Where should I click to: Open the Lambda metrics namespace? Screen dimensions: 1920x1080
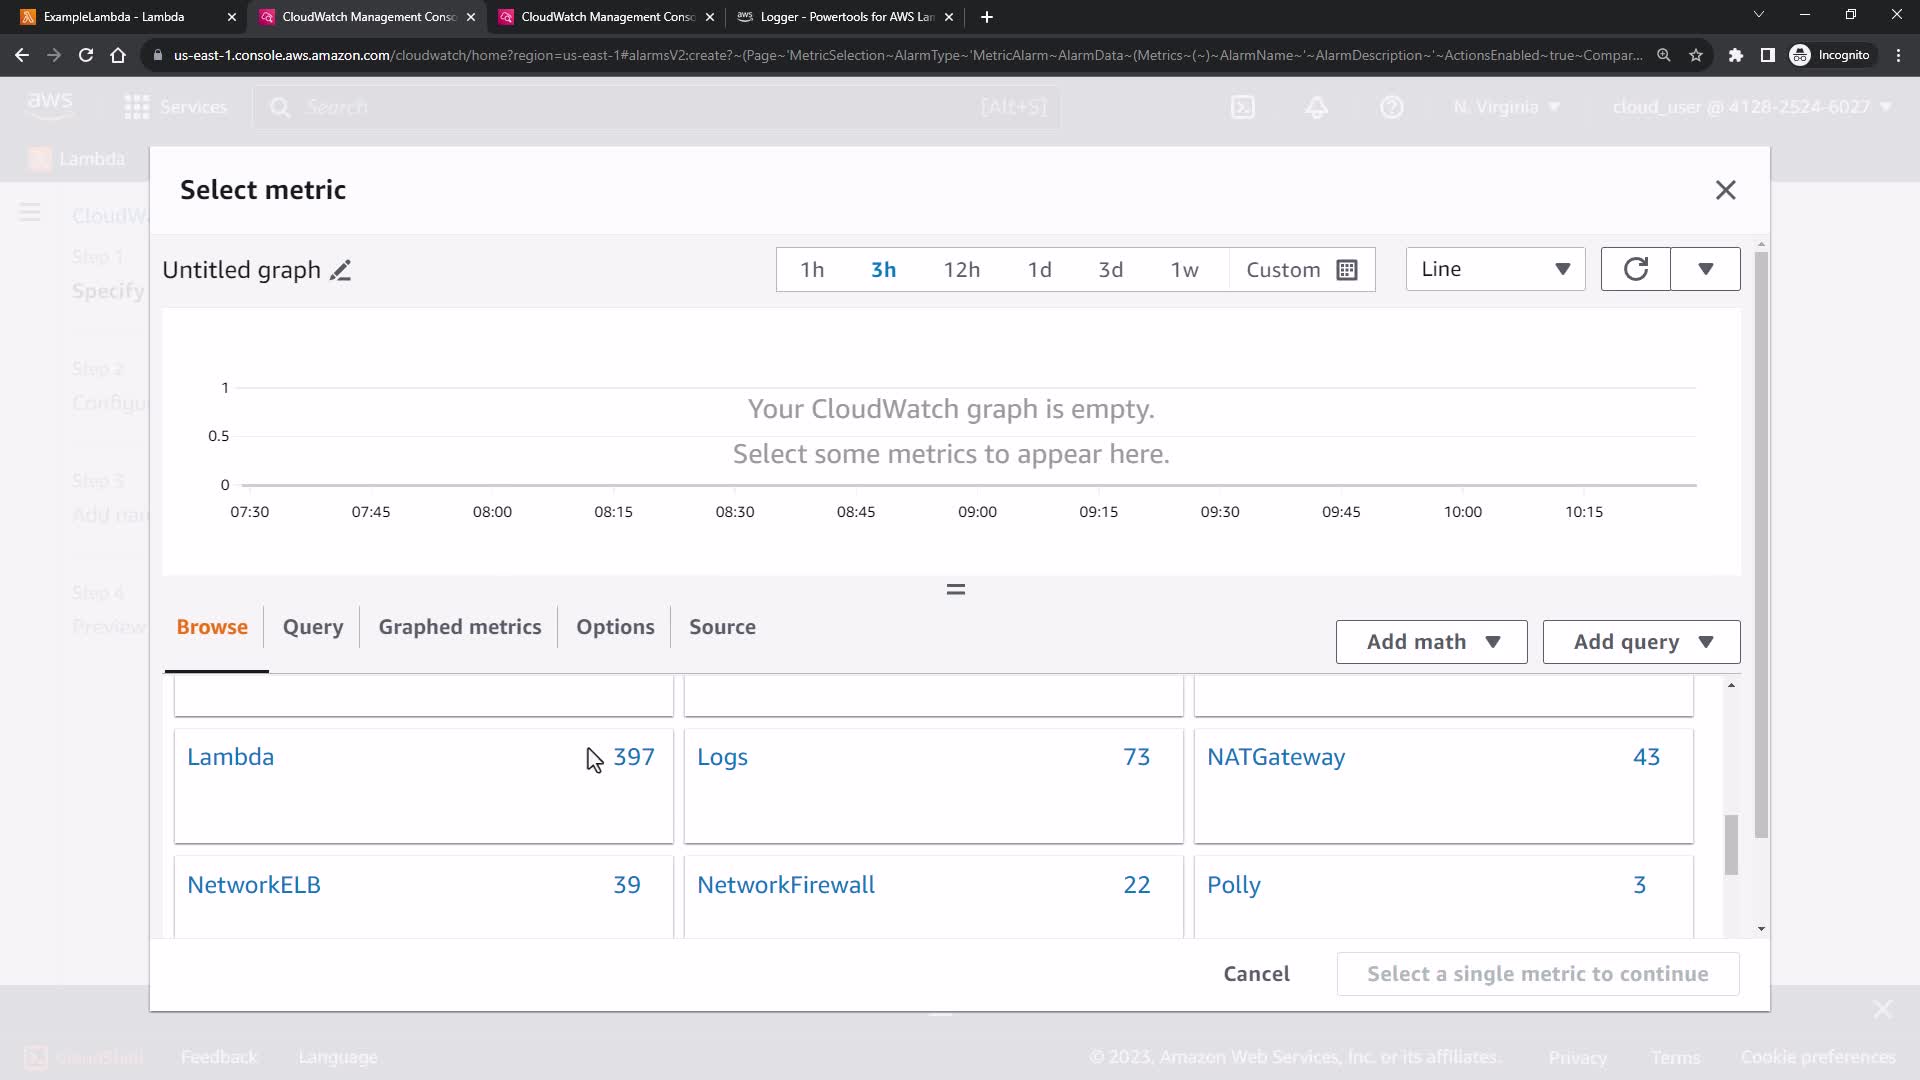click(230, 757)
